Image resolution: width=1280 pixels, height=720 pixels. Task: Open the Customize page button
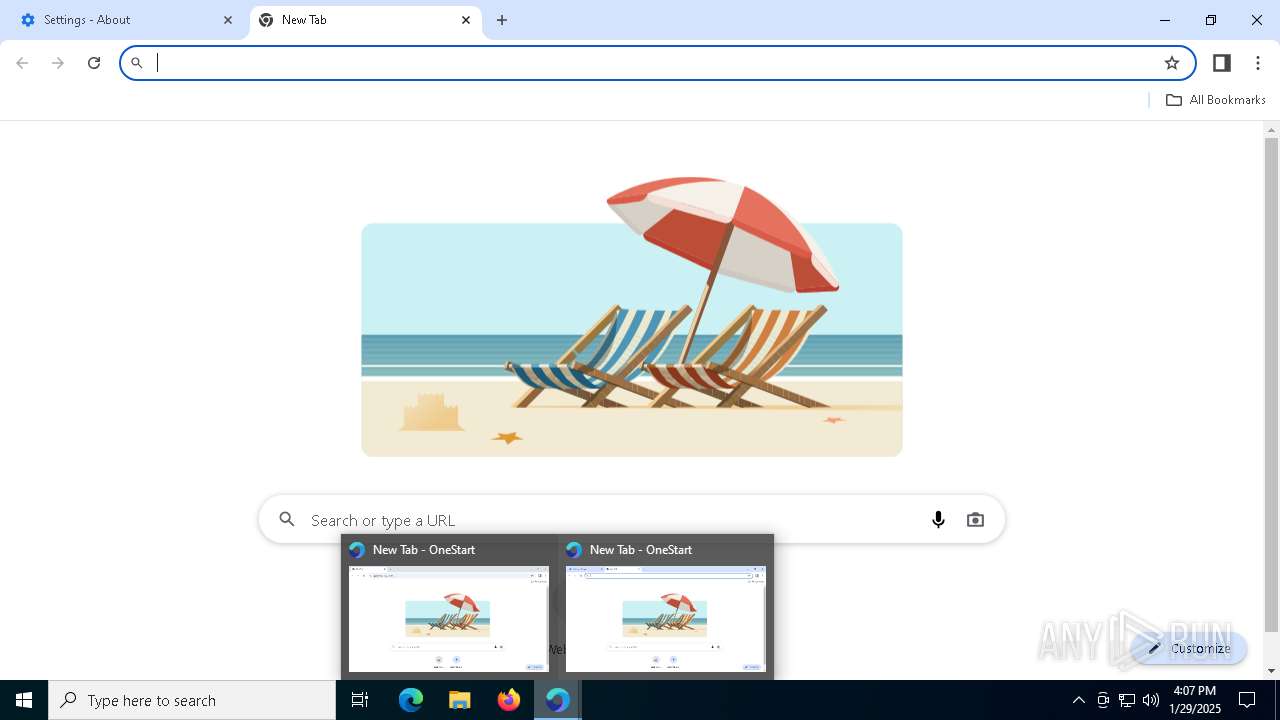(x=1189, y=648)
